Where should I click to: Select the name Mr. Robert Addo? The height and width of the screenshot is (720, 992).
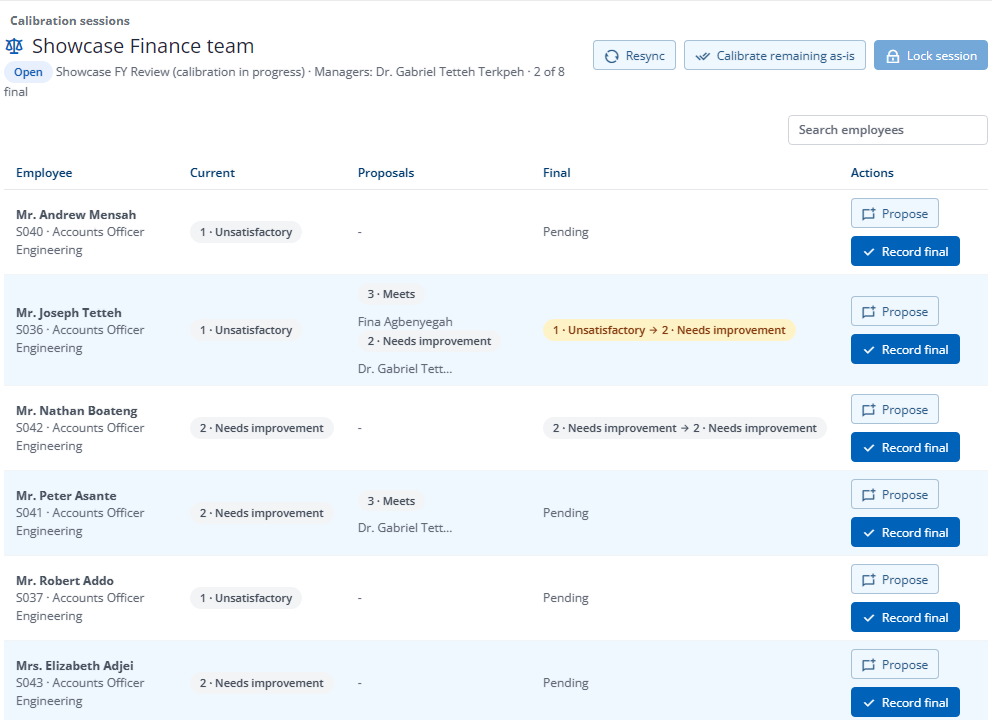(x=65, y=580)
